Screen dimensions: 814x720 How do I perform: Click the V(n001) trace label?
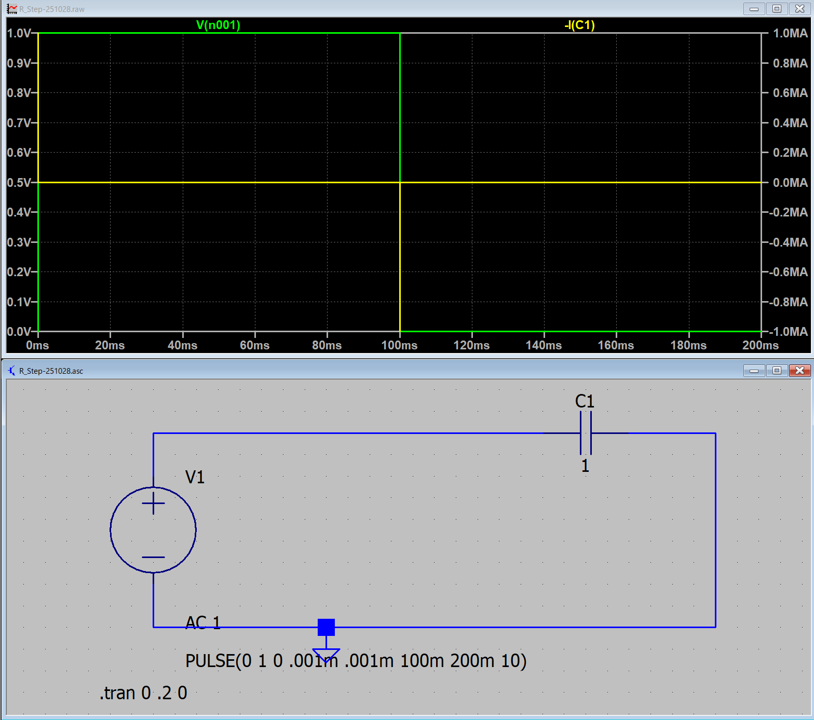point(218,25)
